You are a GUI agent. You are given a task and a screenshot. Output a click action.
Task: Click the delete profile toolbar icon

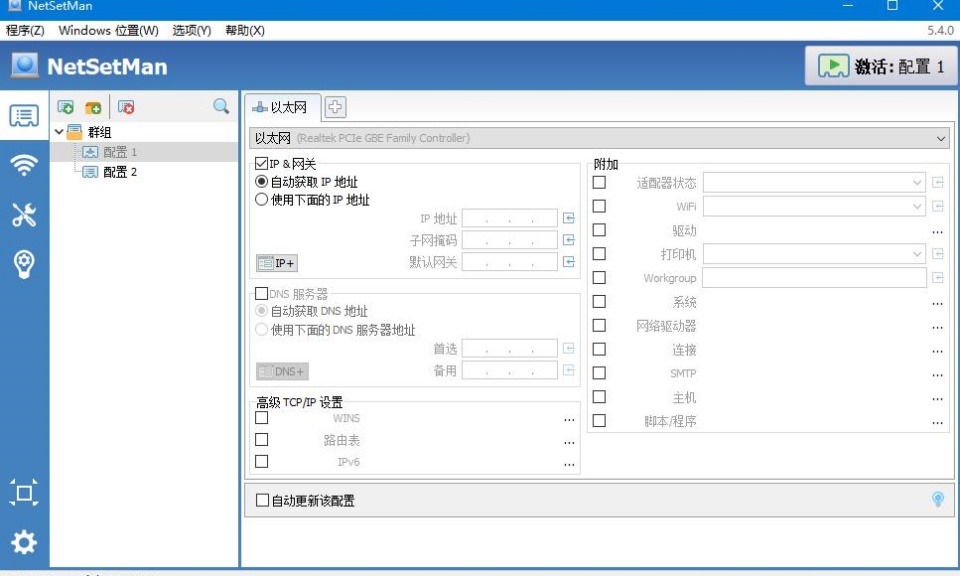click(126, 107)
